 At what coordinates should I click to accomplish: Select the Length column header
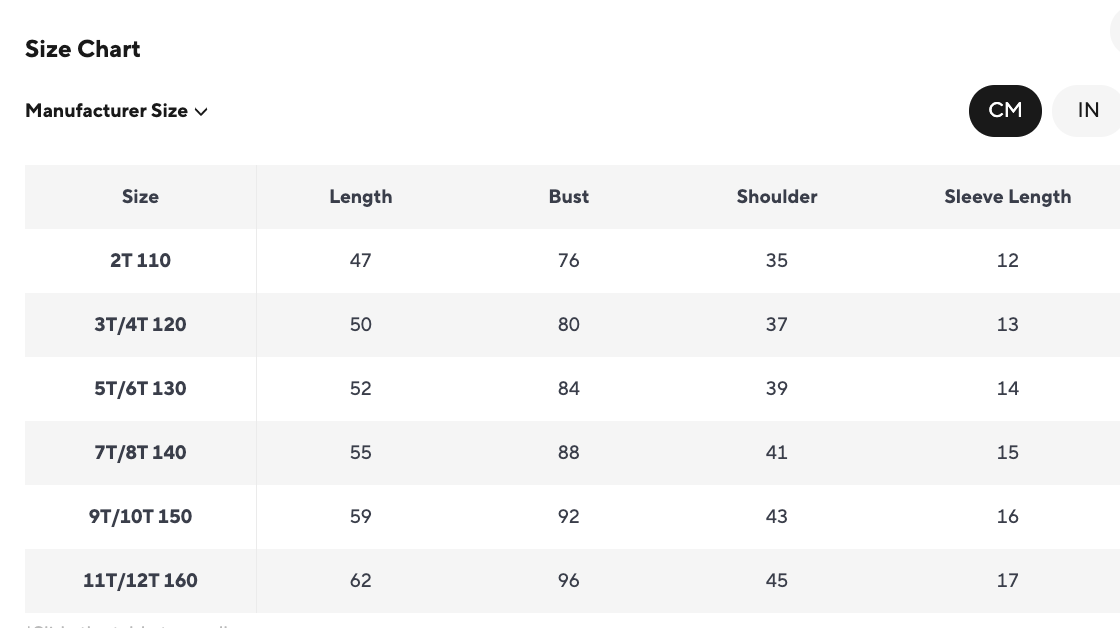click(x=360, y=197)
